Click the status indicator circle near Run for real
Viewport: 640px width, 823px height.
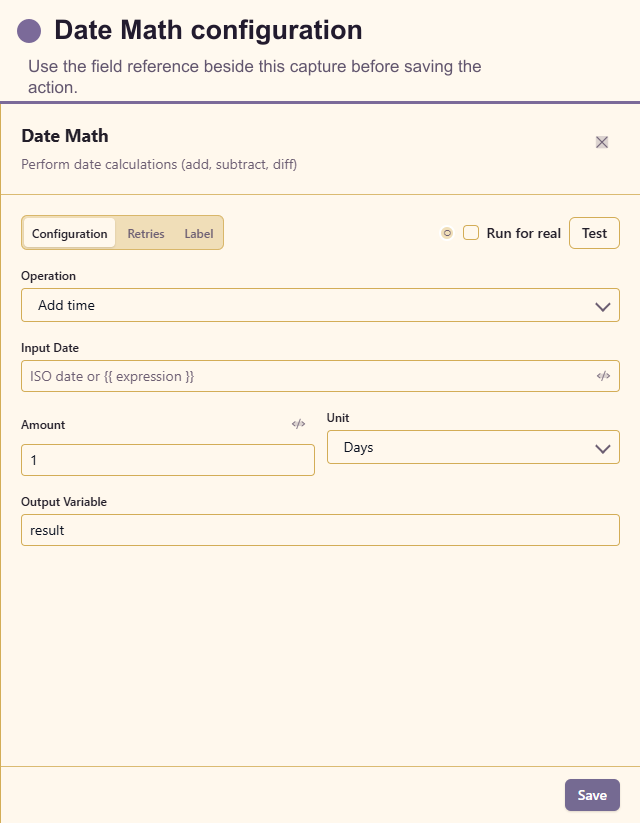447,233
